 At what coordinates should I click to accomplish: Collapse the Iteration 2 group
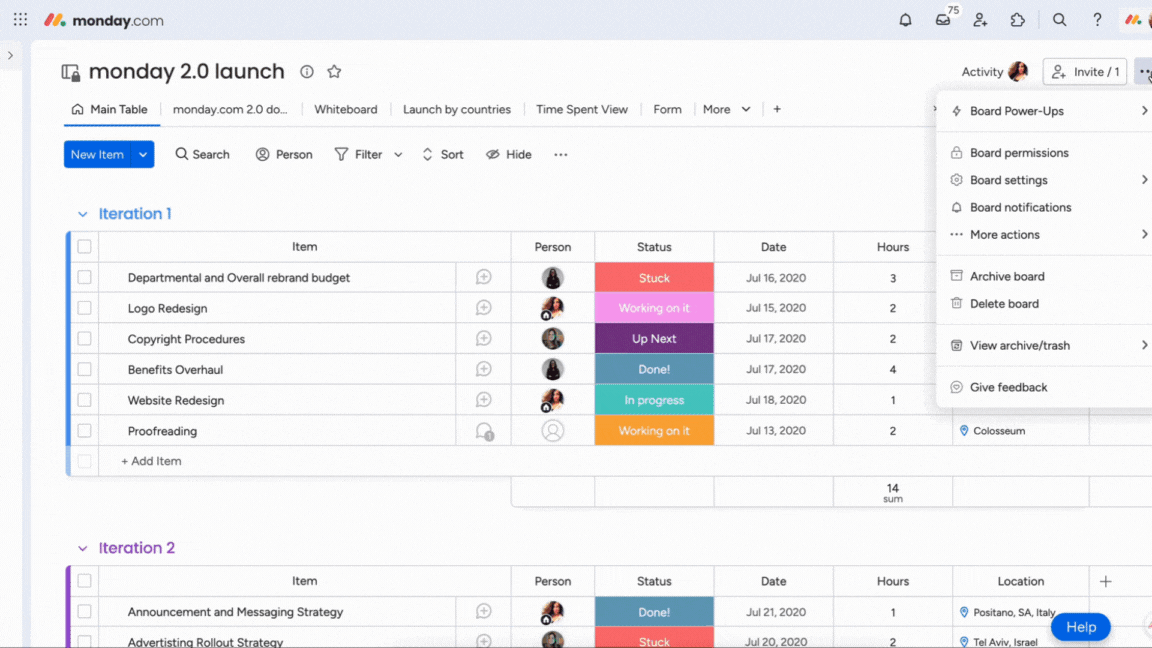[82, 548]
